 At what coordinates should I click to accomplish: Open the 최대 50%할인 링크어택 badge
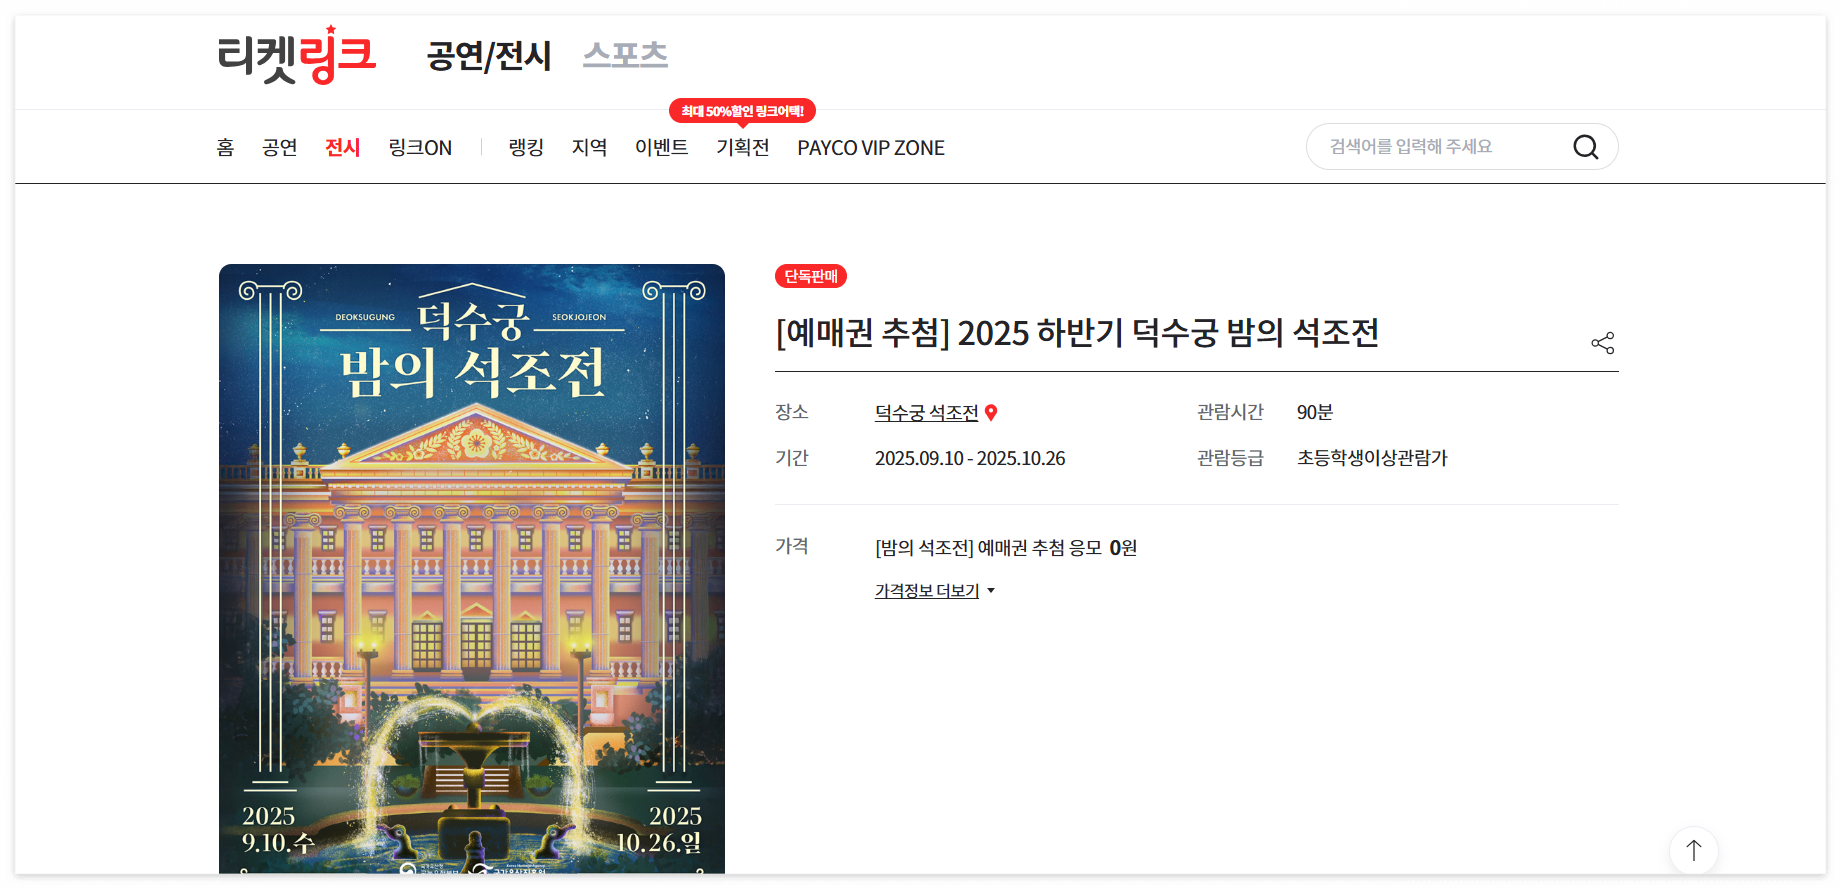(x=742, y=111)
